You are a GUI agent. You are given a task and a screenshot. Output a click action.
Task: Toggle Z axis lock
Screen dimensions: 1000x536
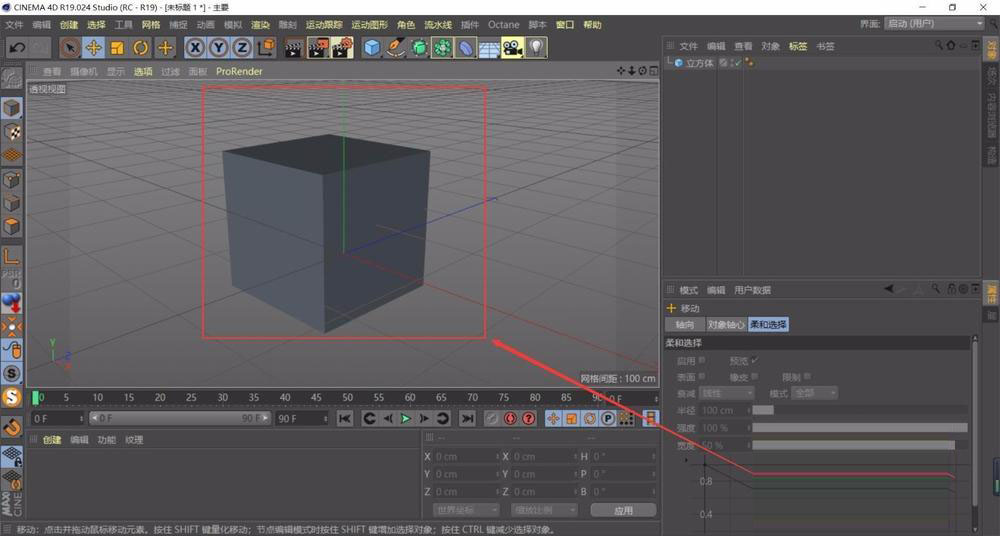pyautogui.click(x=242, y=47)
